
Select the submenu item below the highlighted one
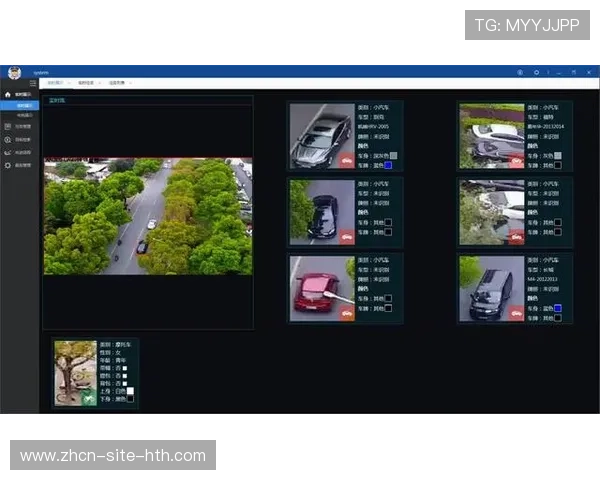coord(24,115)
